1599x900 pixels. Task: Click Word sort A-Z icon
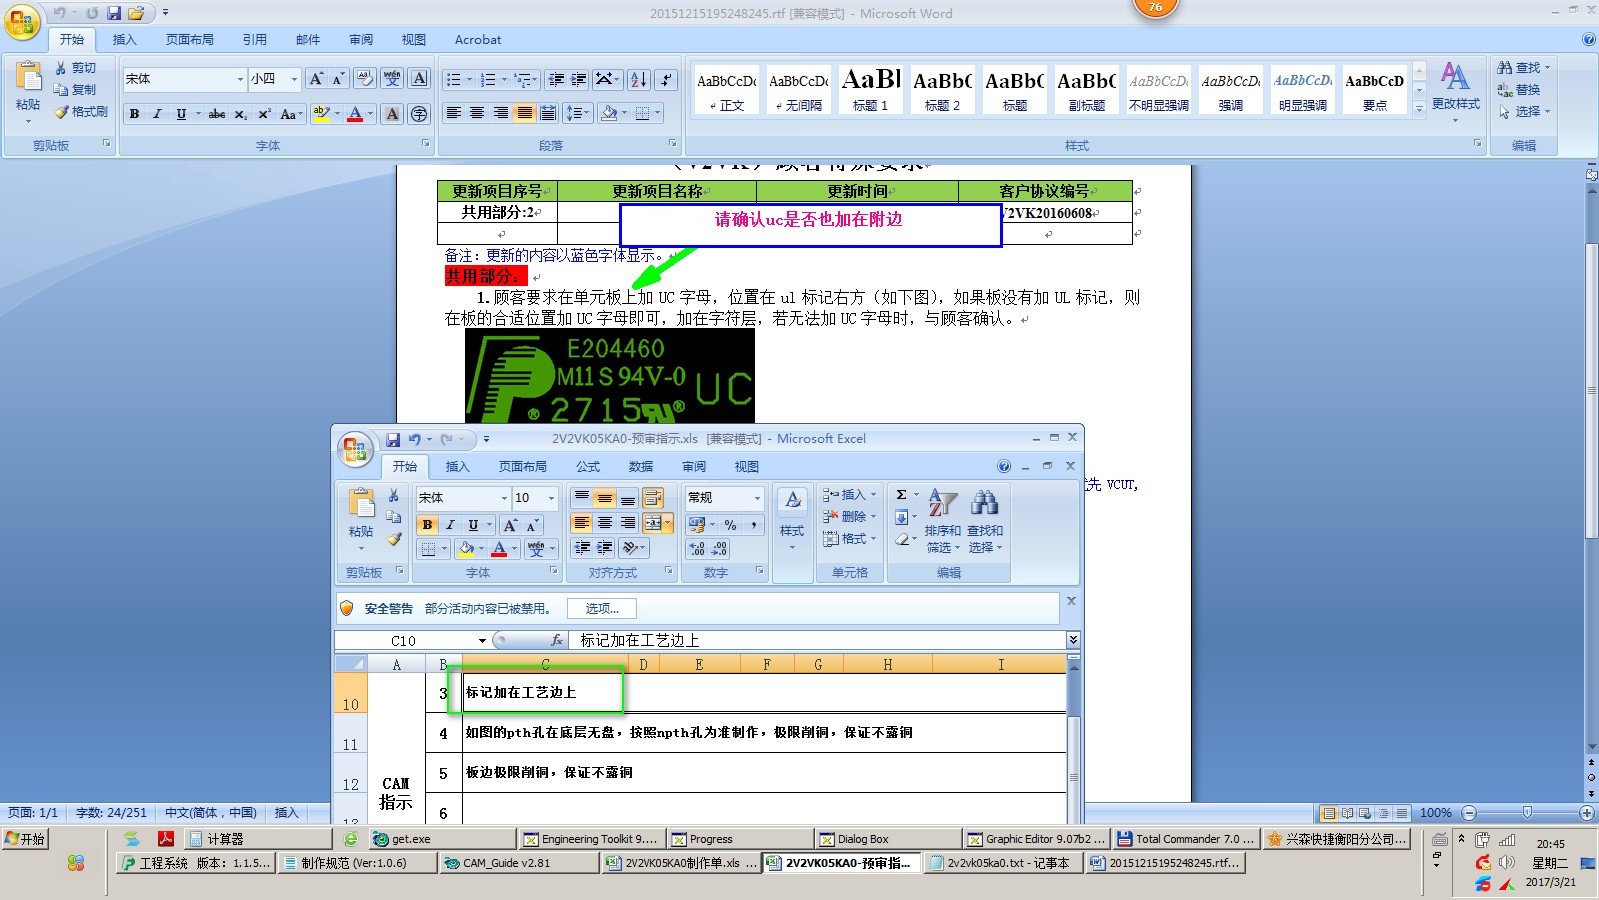639,79
